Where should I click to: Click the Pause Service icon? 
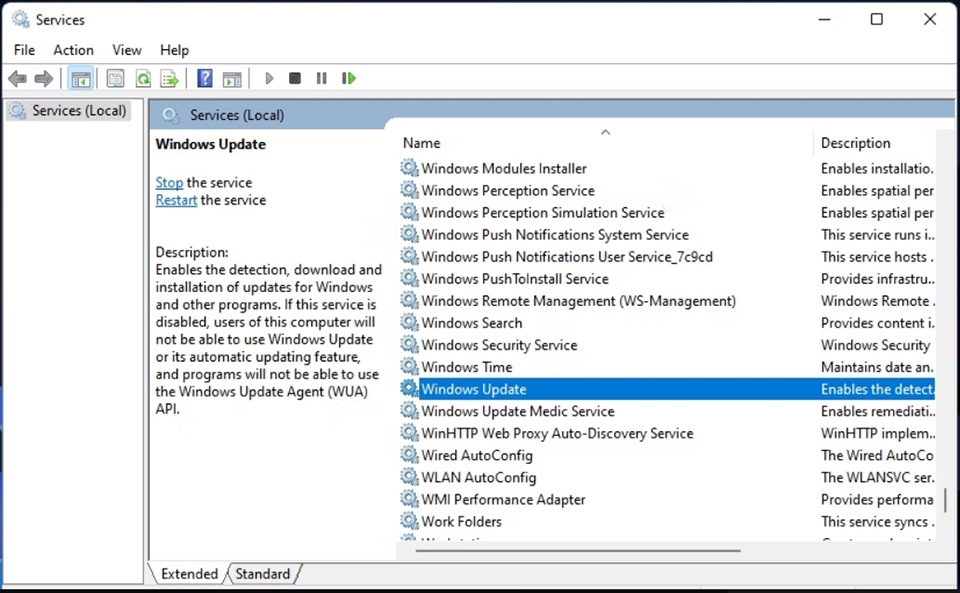point(321,78)
